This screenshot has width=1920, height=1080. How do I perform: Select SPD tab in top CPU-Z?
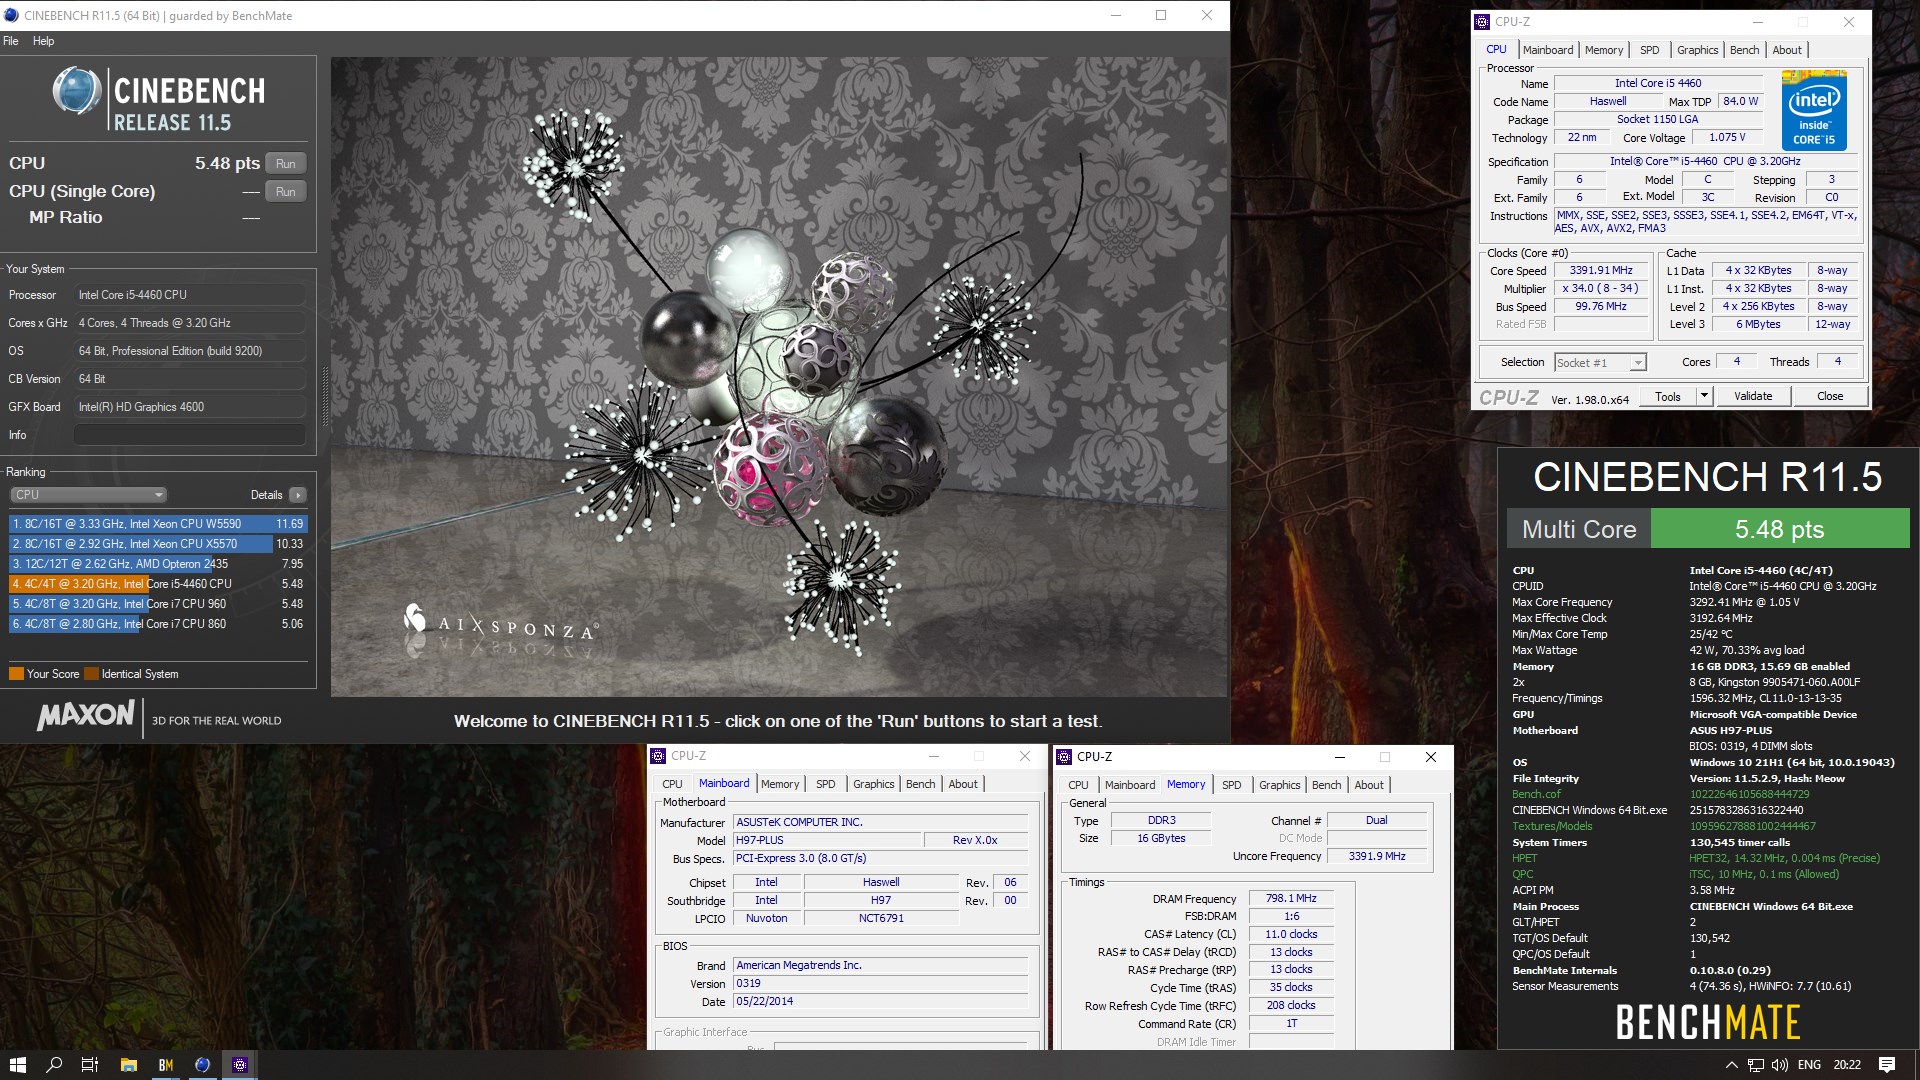tap(1650, 50)
